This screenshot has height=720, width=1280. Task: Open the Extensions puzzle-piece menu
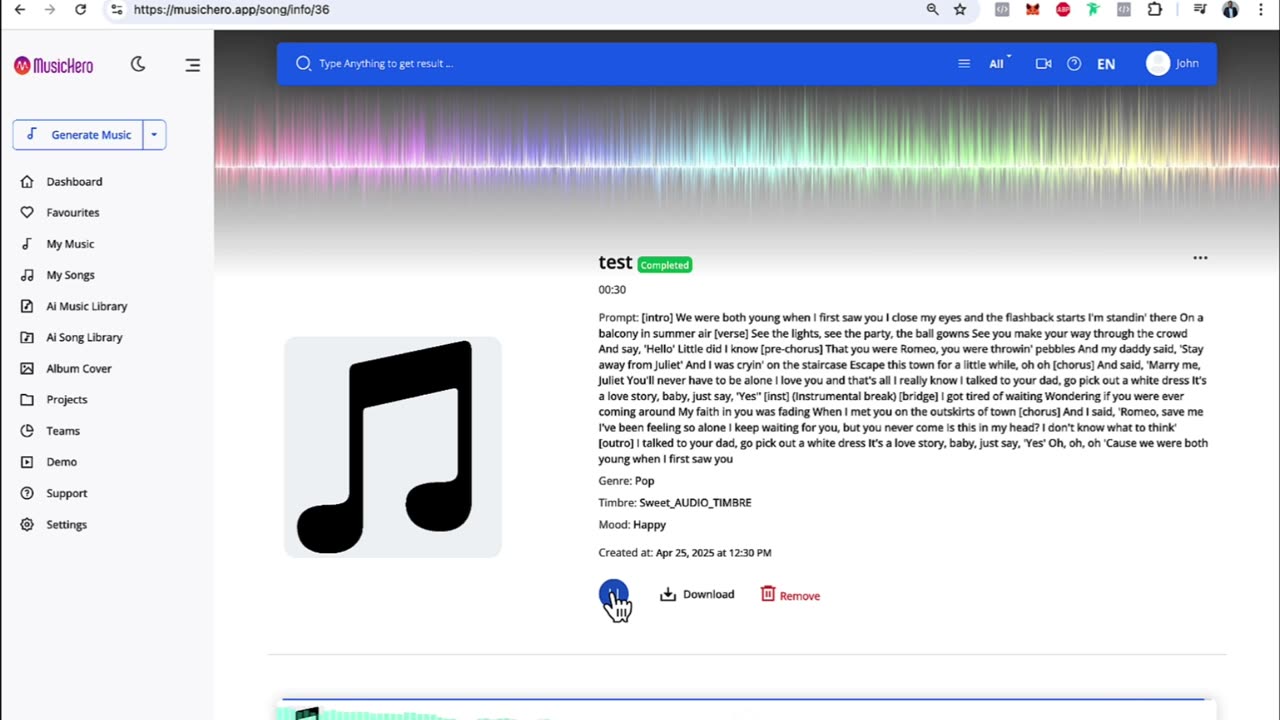point(1155,9)
